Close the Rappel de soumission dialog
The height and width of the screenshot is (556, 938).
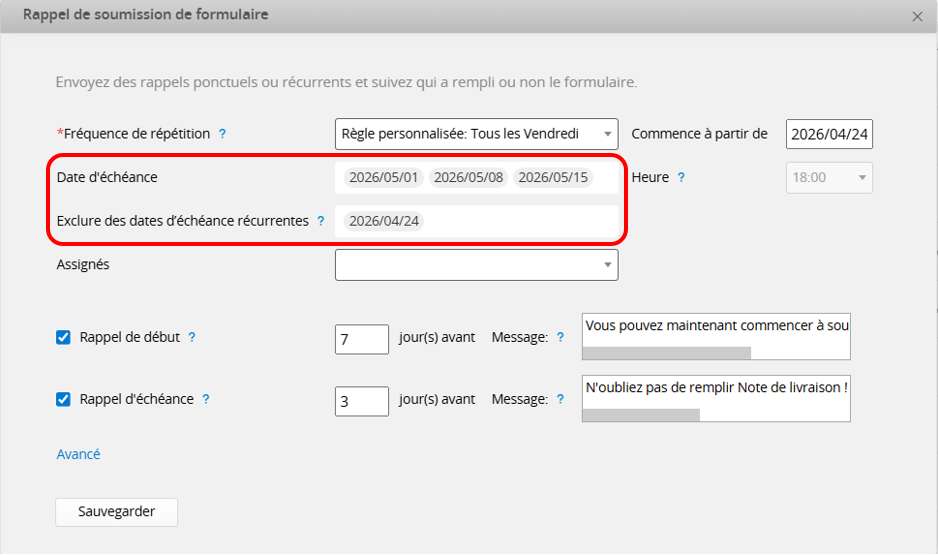(917, 16)
